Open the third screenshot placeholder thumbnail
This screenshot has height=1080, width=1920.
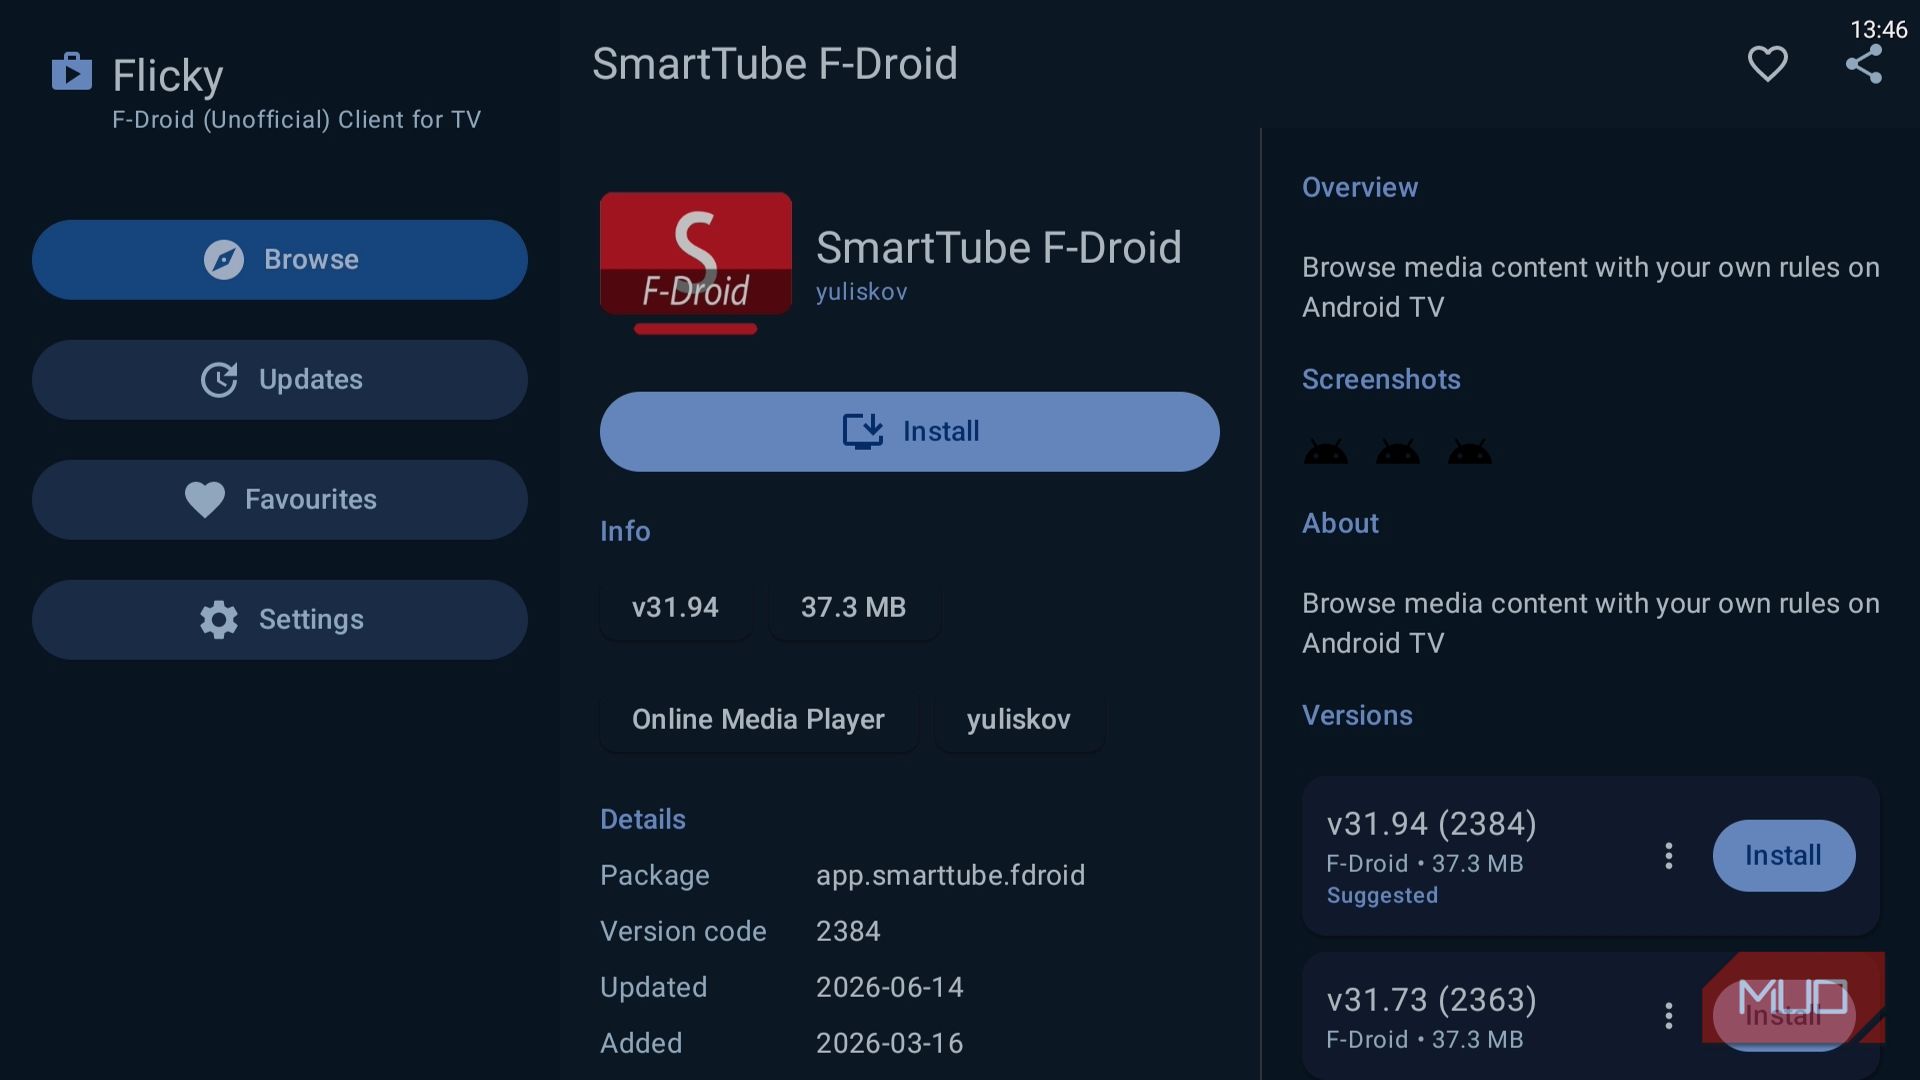point(1470,452)
